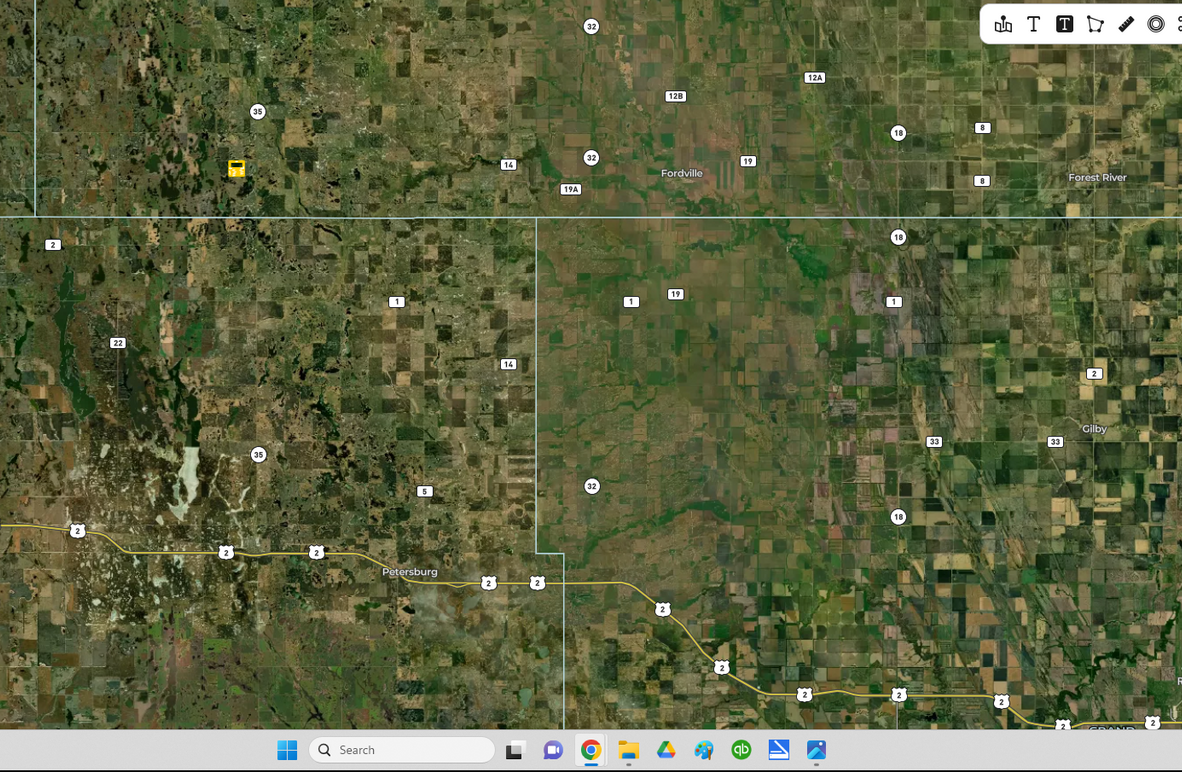Select the map marker pin tool
The width and height of the screenshot is (1182, 772).
[x=1003, y=24]
